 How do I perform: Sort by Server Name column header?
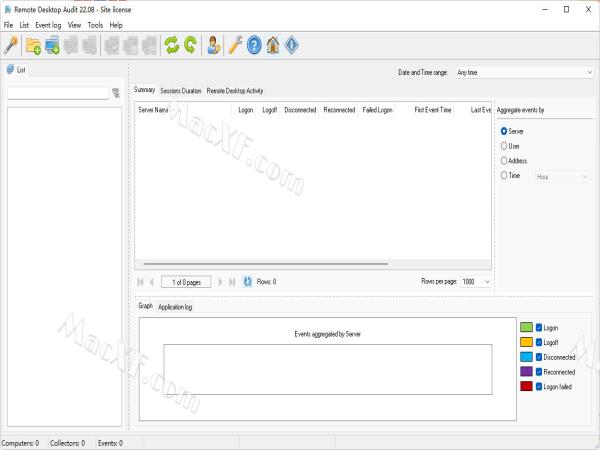(x=184, y=110)
